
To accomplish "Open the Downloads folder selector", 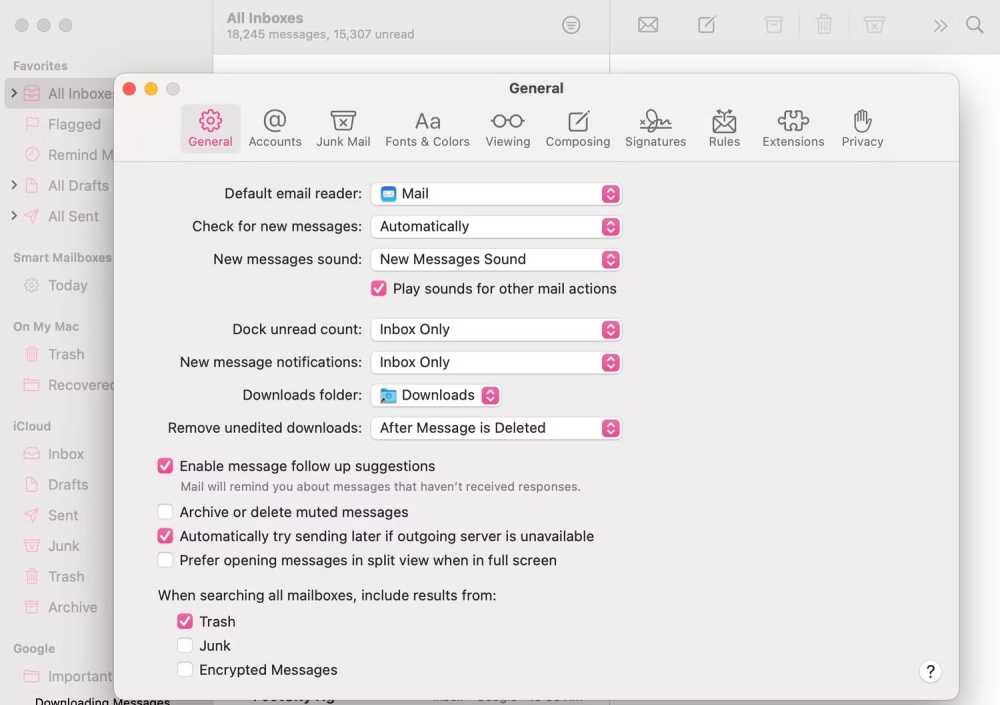I will pyautogui.click(x=436, y=395).
